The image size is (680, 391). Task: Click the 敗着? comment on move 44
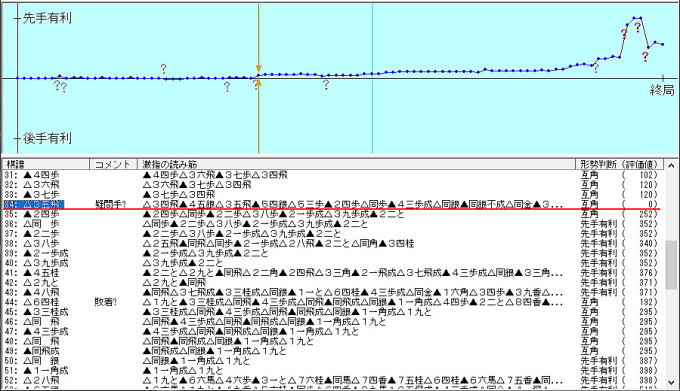click(105, 302)
